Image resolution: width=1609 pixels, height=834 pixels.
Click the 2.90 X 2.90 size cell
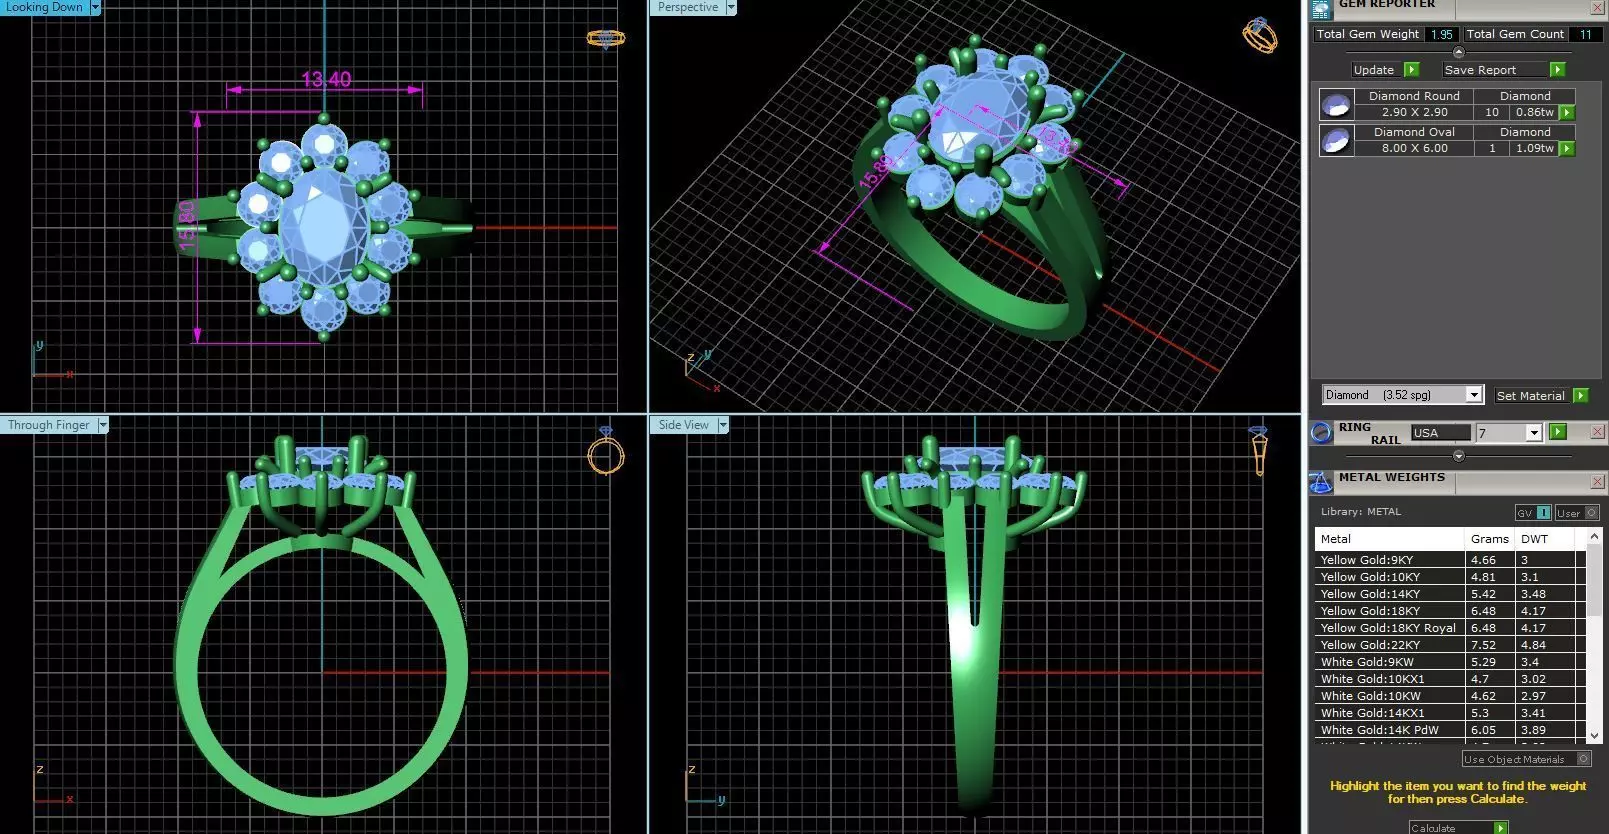[x=1414, y=113]
